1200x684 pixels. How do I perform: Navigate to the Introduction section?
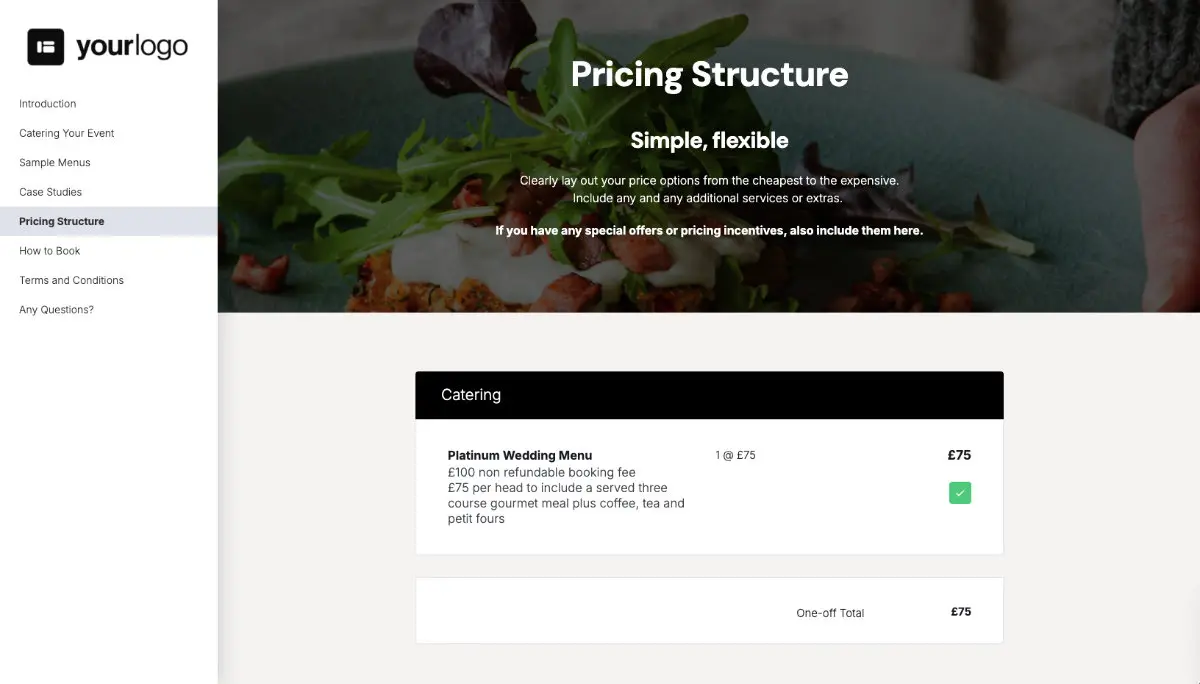47,103
